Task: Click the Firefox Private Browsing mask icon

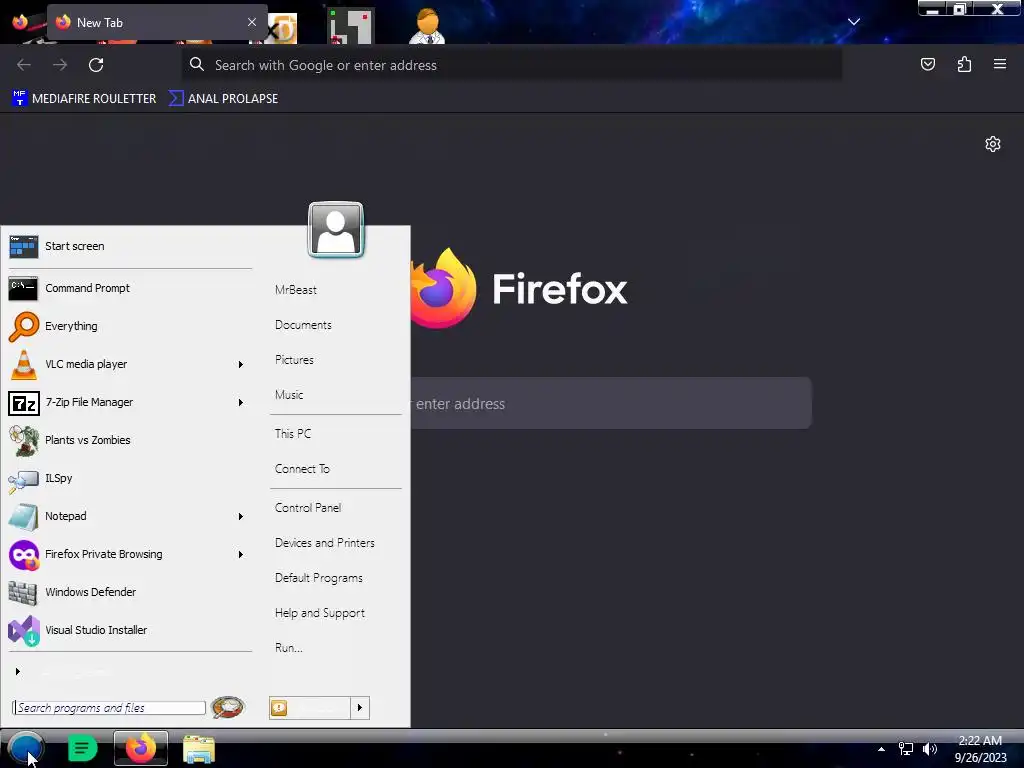Action: (24, 555)
